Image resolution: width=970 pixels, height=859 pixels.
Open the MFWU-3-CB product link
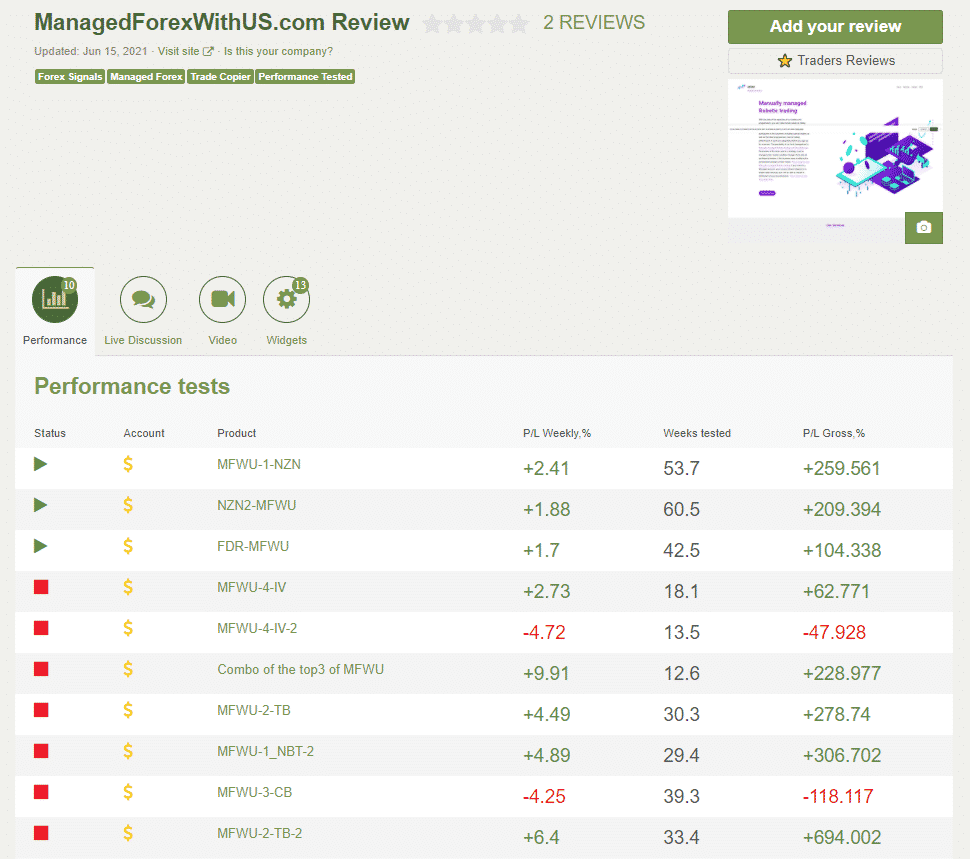pyautogui.click(x=254, y=792)
